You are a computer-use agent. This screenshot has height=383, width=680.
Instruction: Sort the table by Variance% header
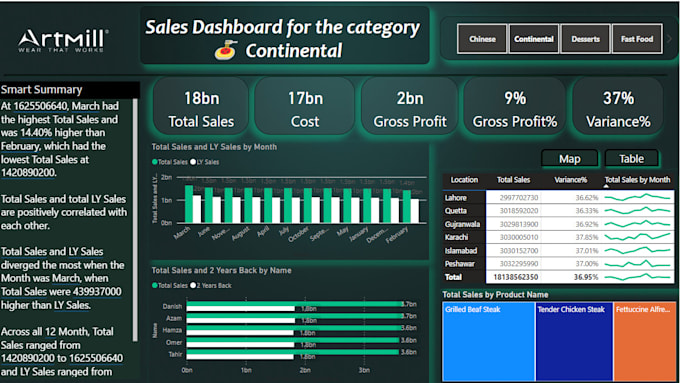(570, 180)
